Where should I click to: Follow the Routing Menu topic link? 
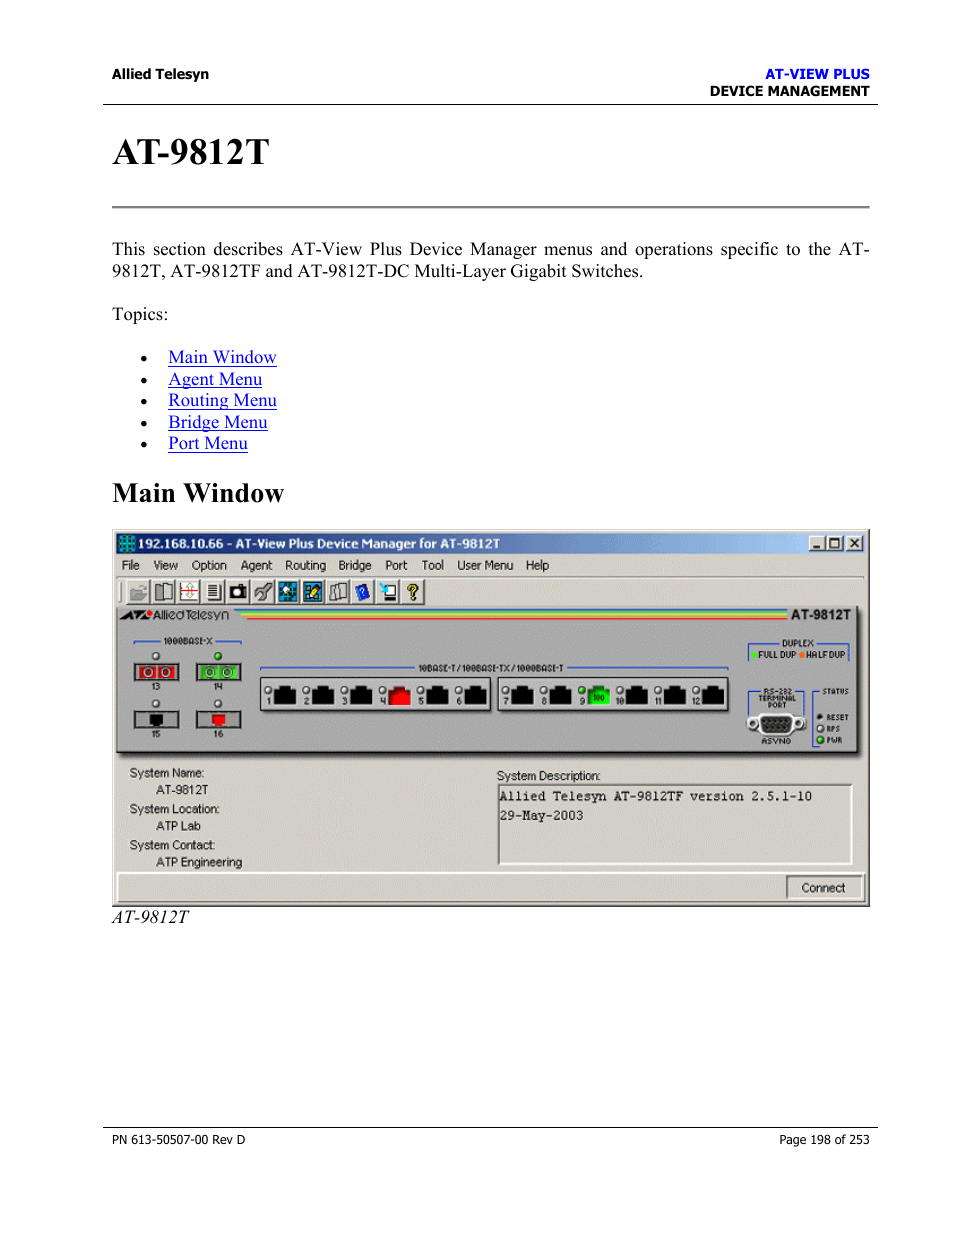pos(222,400)
